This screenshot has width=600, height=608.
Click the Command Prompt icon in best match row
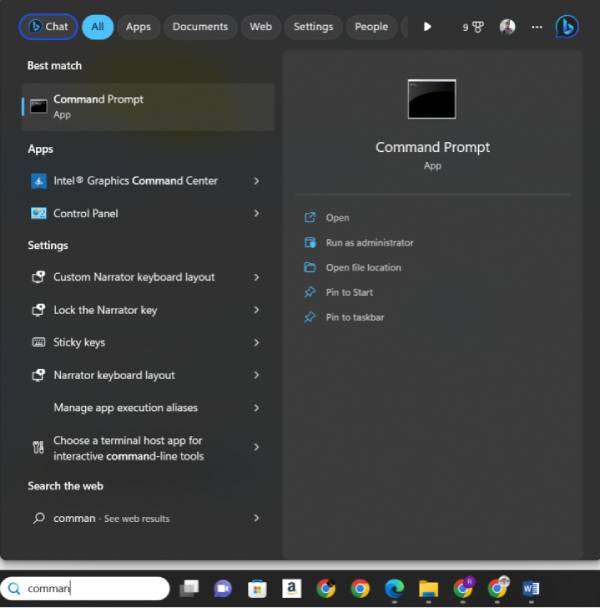(39, 107)
